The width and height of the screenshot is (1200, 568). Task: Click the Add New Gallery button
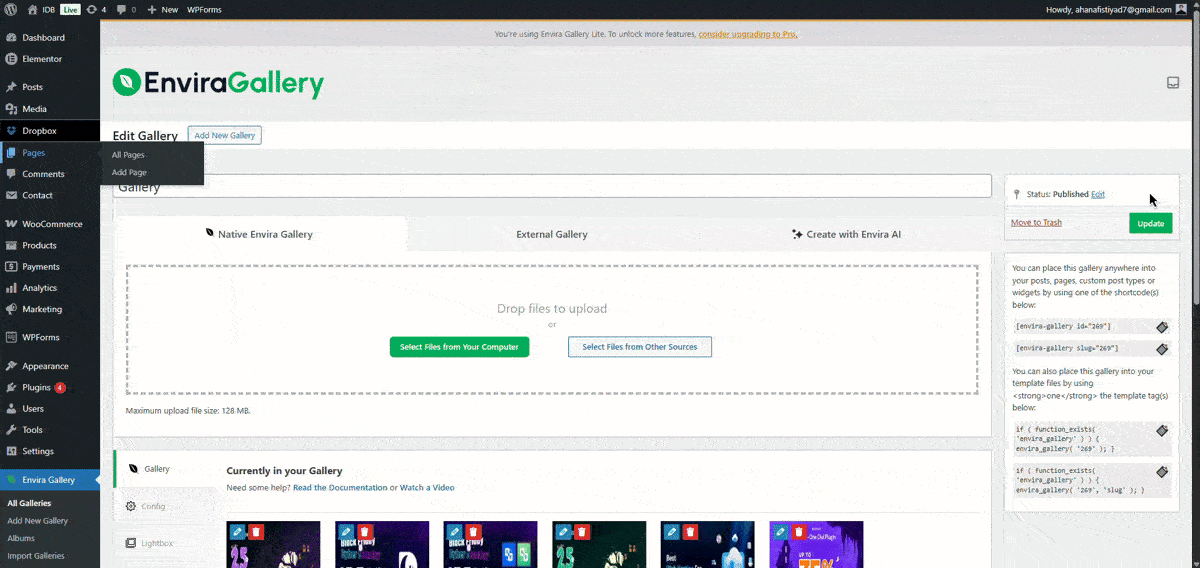click(x=224, y=135)
